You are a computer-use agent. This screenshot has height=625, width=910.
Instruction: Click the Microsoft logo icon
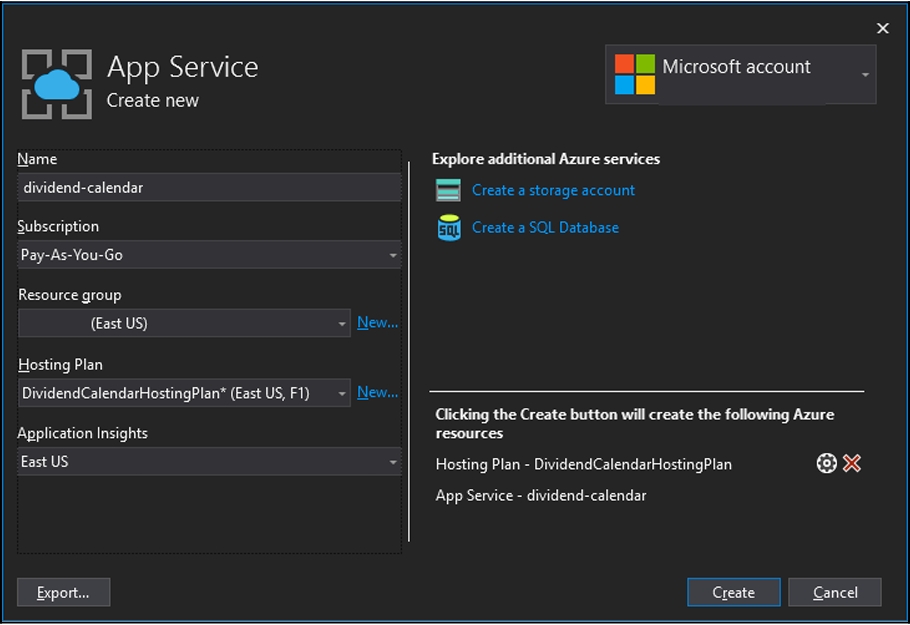click(635, 74)
